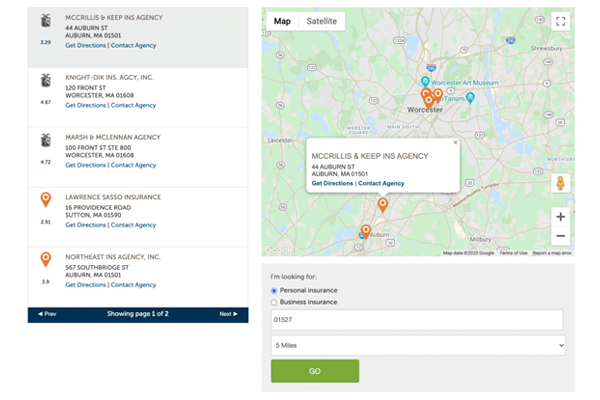
Task: Open map Terms of Use link
Action: pos(513,253)
